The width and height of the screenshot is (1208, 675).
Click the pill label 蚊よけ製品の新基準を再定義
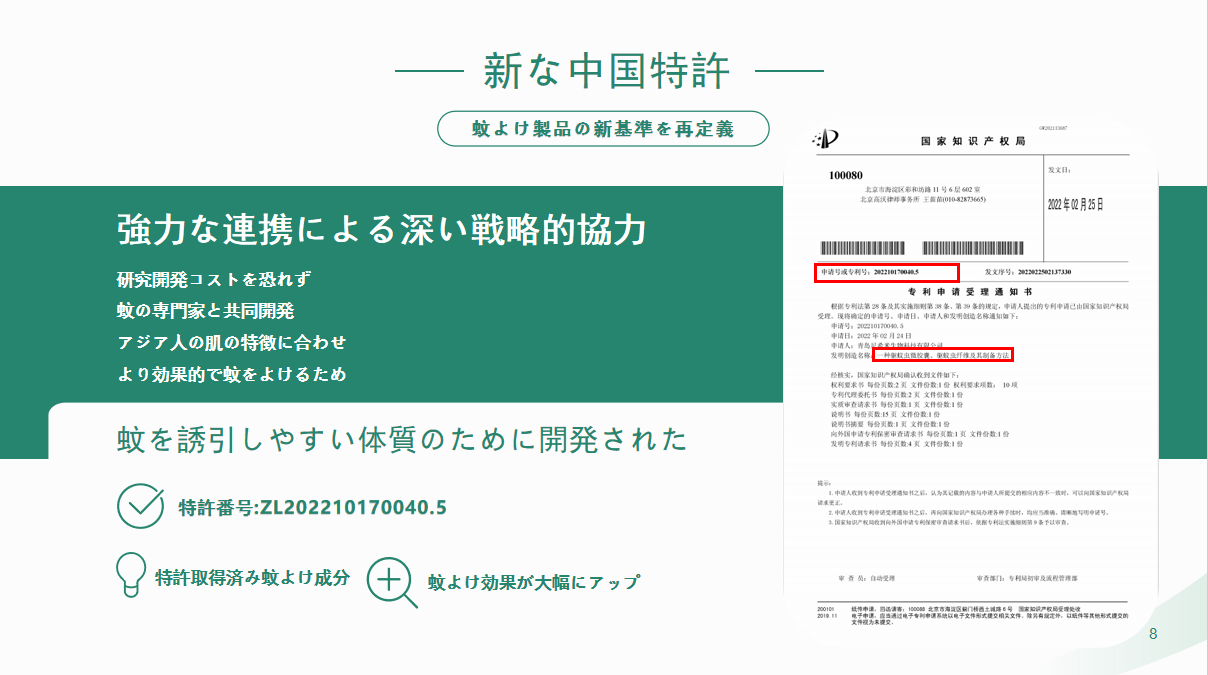(603, 129)
